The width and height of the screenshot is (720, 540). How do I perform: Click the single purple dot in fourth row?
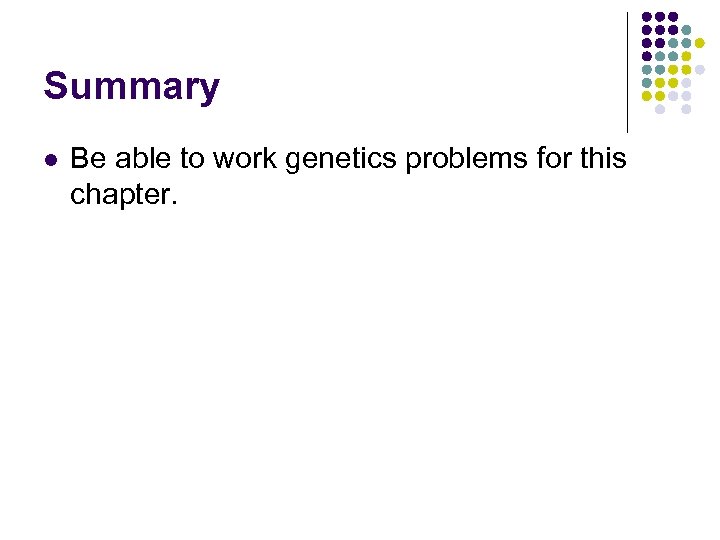647,56
